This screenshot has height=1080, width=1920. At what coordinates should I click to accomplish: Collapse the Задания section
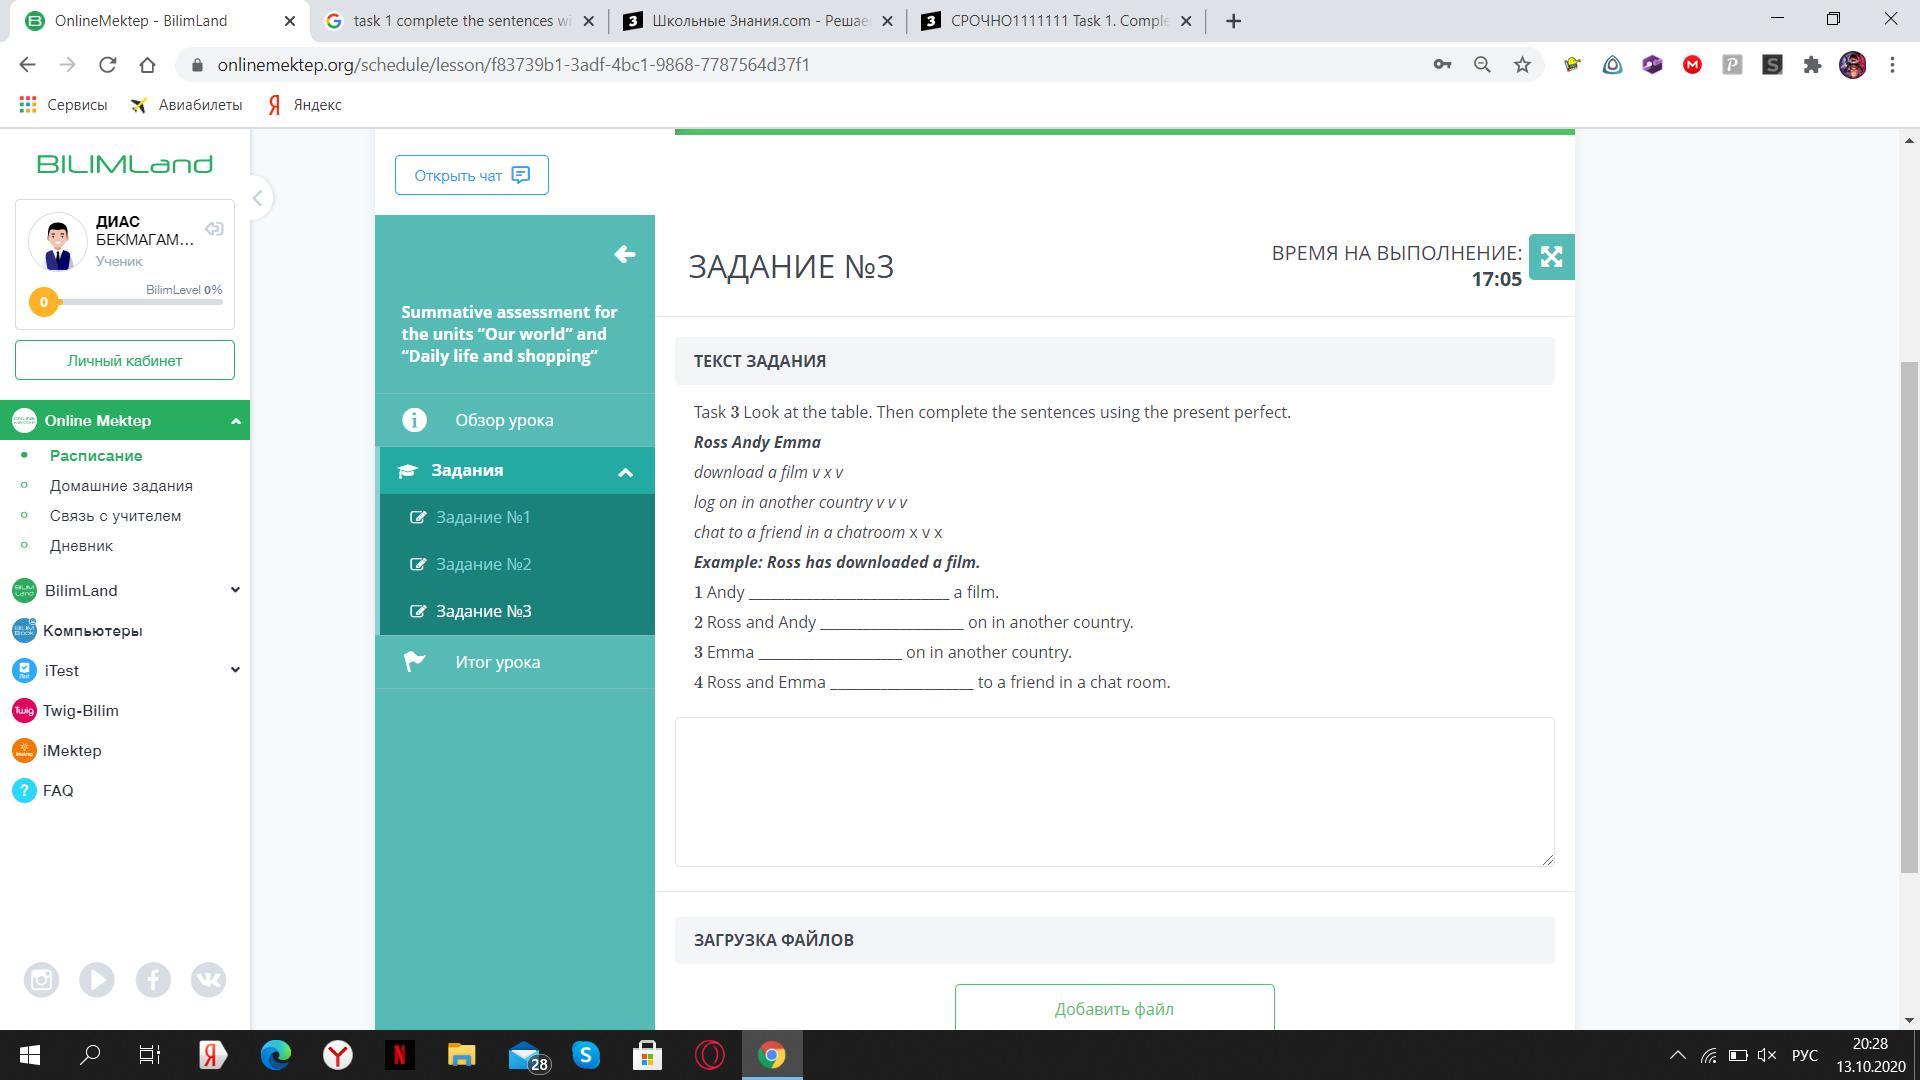625,472
